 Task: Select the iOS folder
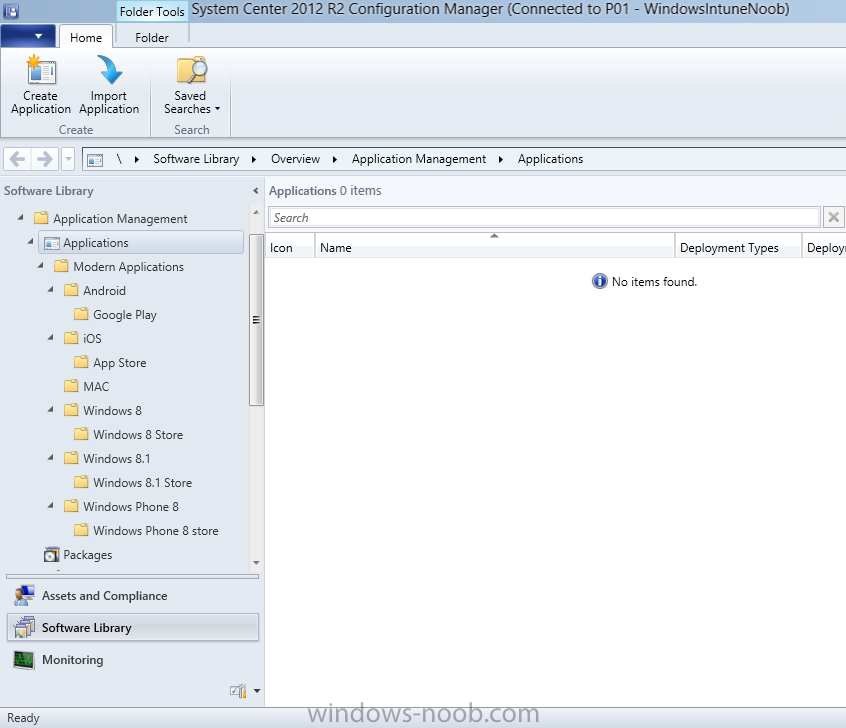coord(92,338)
